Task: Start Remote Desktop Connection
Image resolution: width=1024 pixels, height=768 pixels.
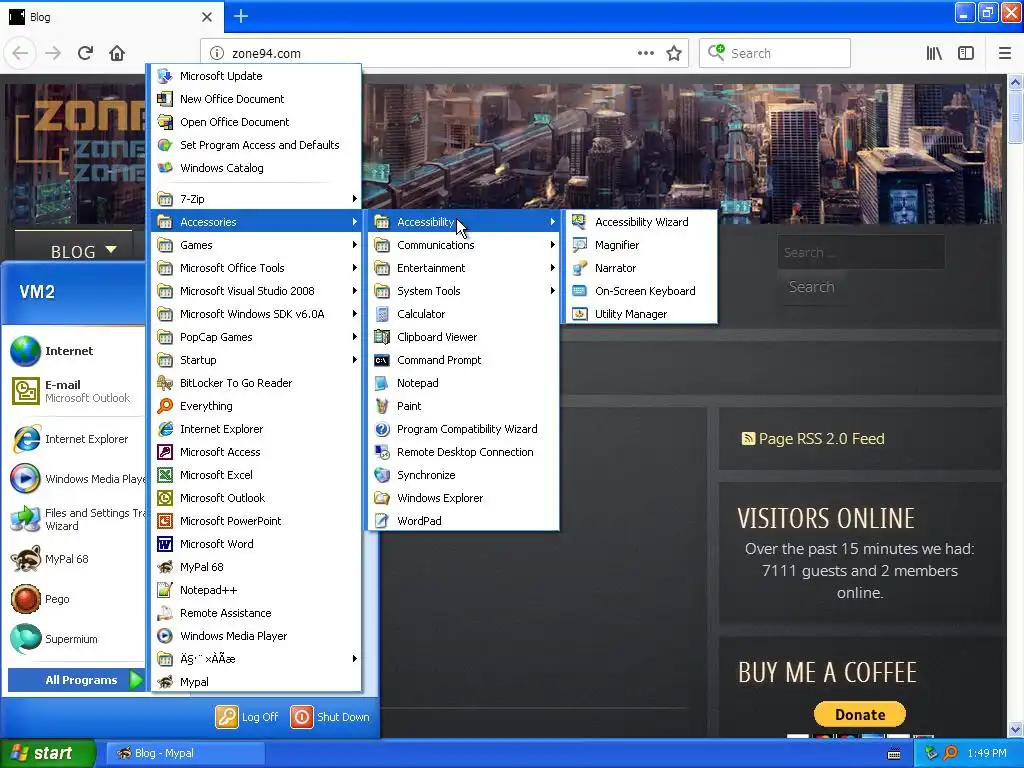Action: 463,452
